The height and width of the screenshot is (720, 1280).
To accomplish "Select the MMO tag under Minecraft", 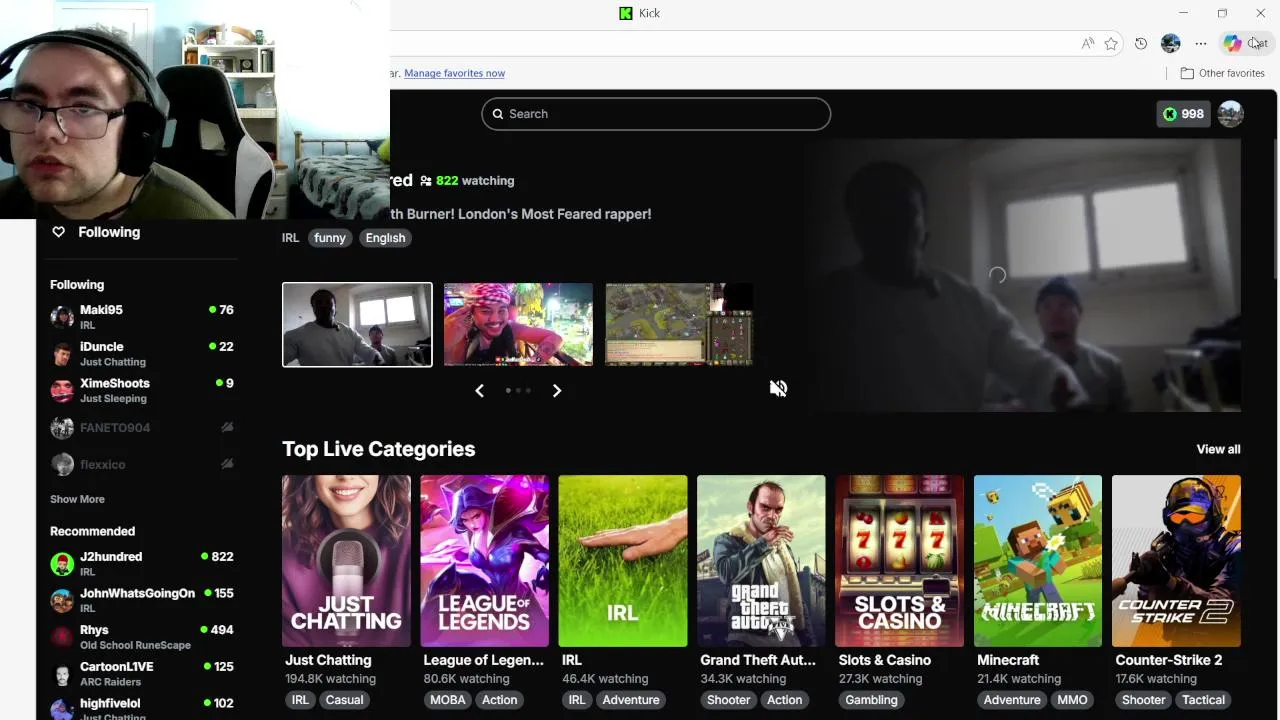I will tap(1072, 700).
